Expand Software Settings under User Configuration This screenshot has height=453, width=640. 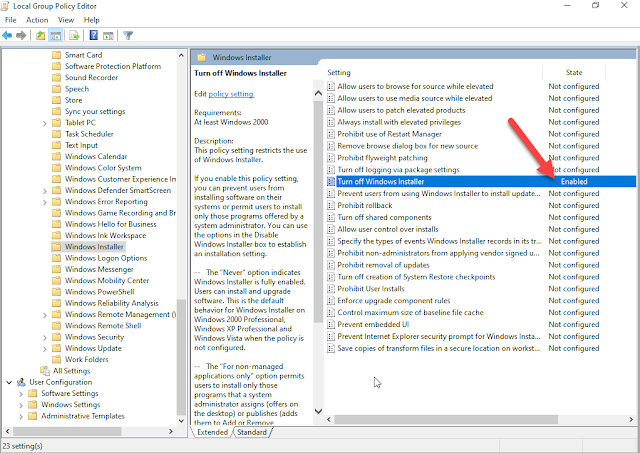click(21, 394)
